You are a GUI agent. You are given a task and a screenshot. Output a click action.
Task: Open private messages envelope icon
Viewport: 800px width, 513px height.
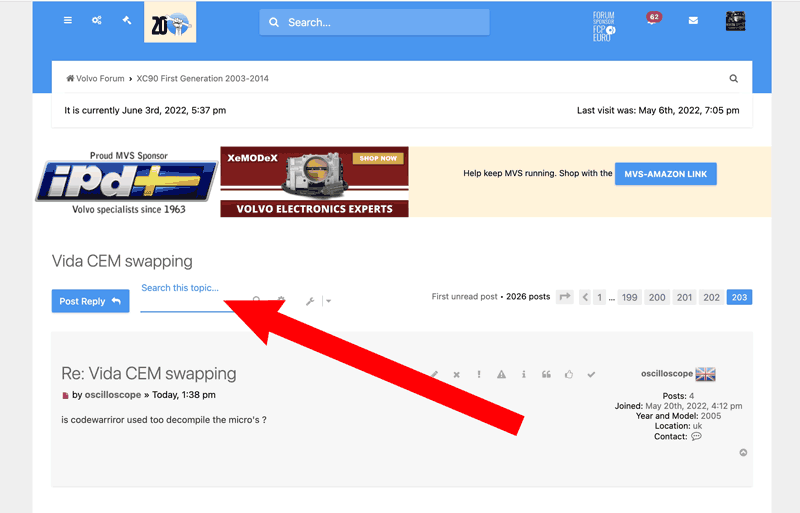(693, 21)
